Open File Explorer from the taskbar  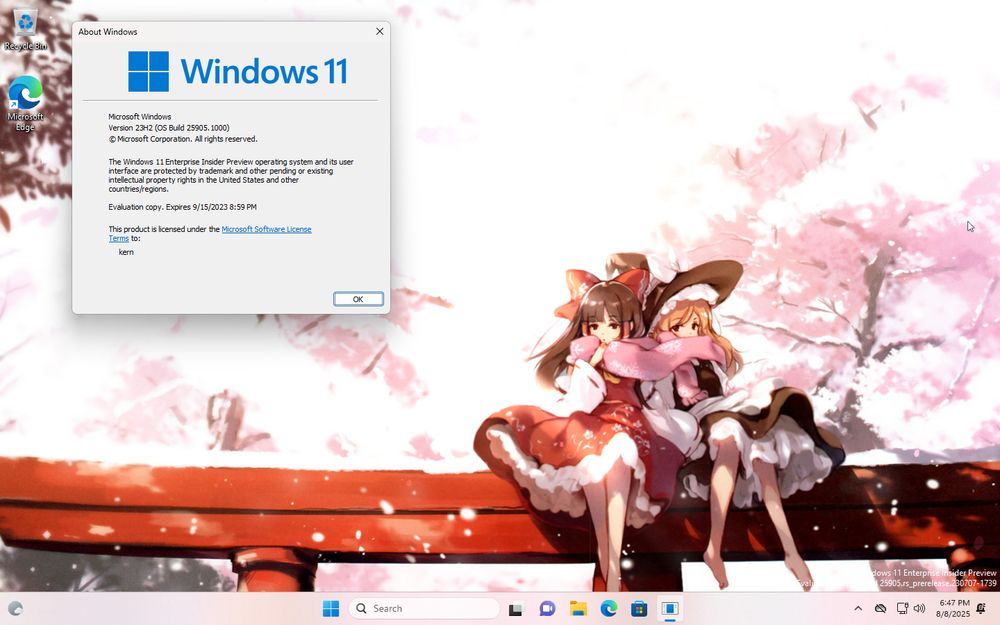click(578, 608)
